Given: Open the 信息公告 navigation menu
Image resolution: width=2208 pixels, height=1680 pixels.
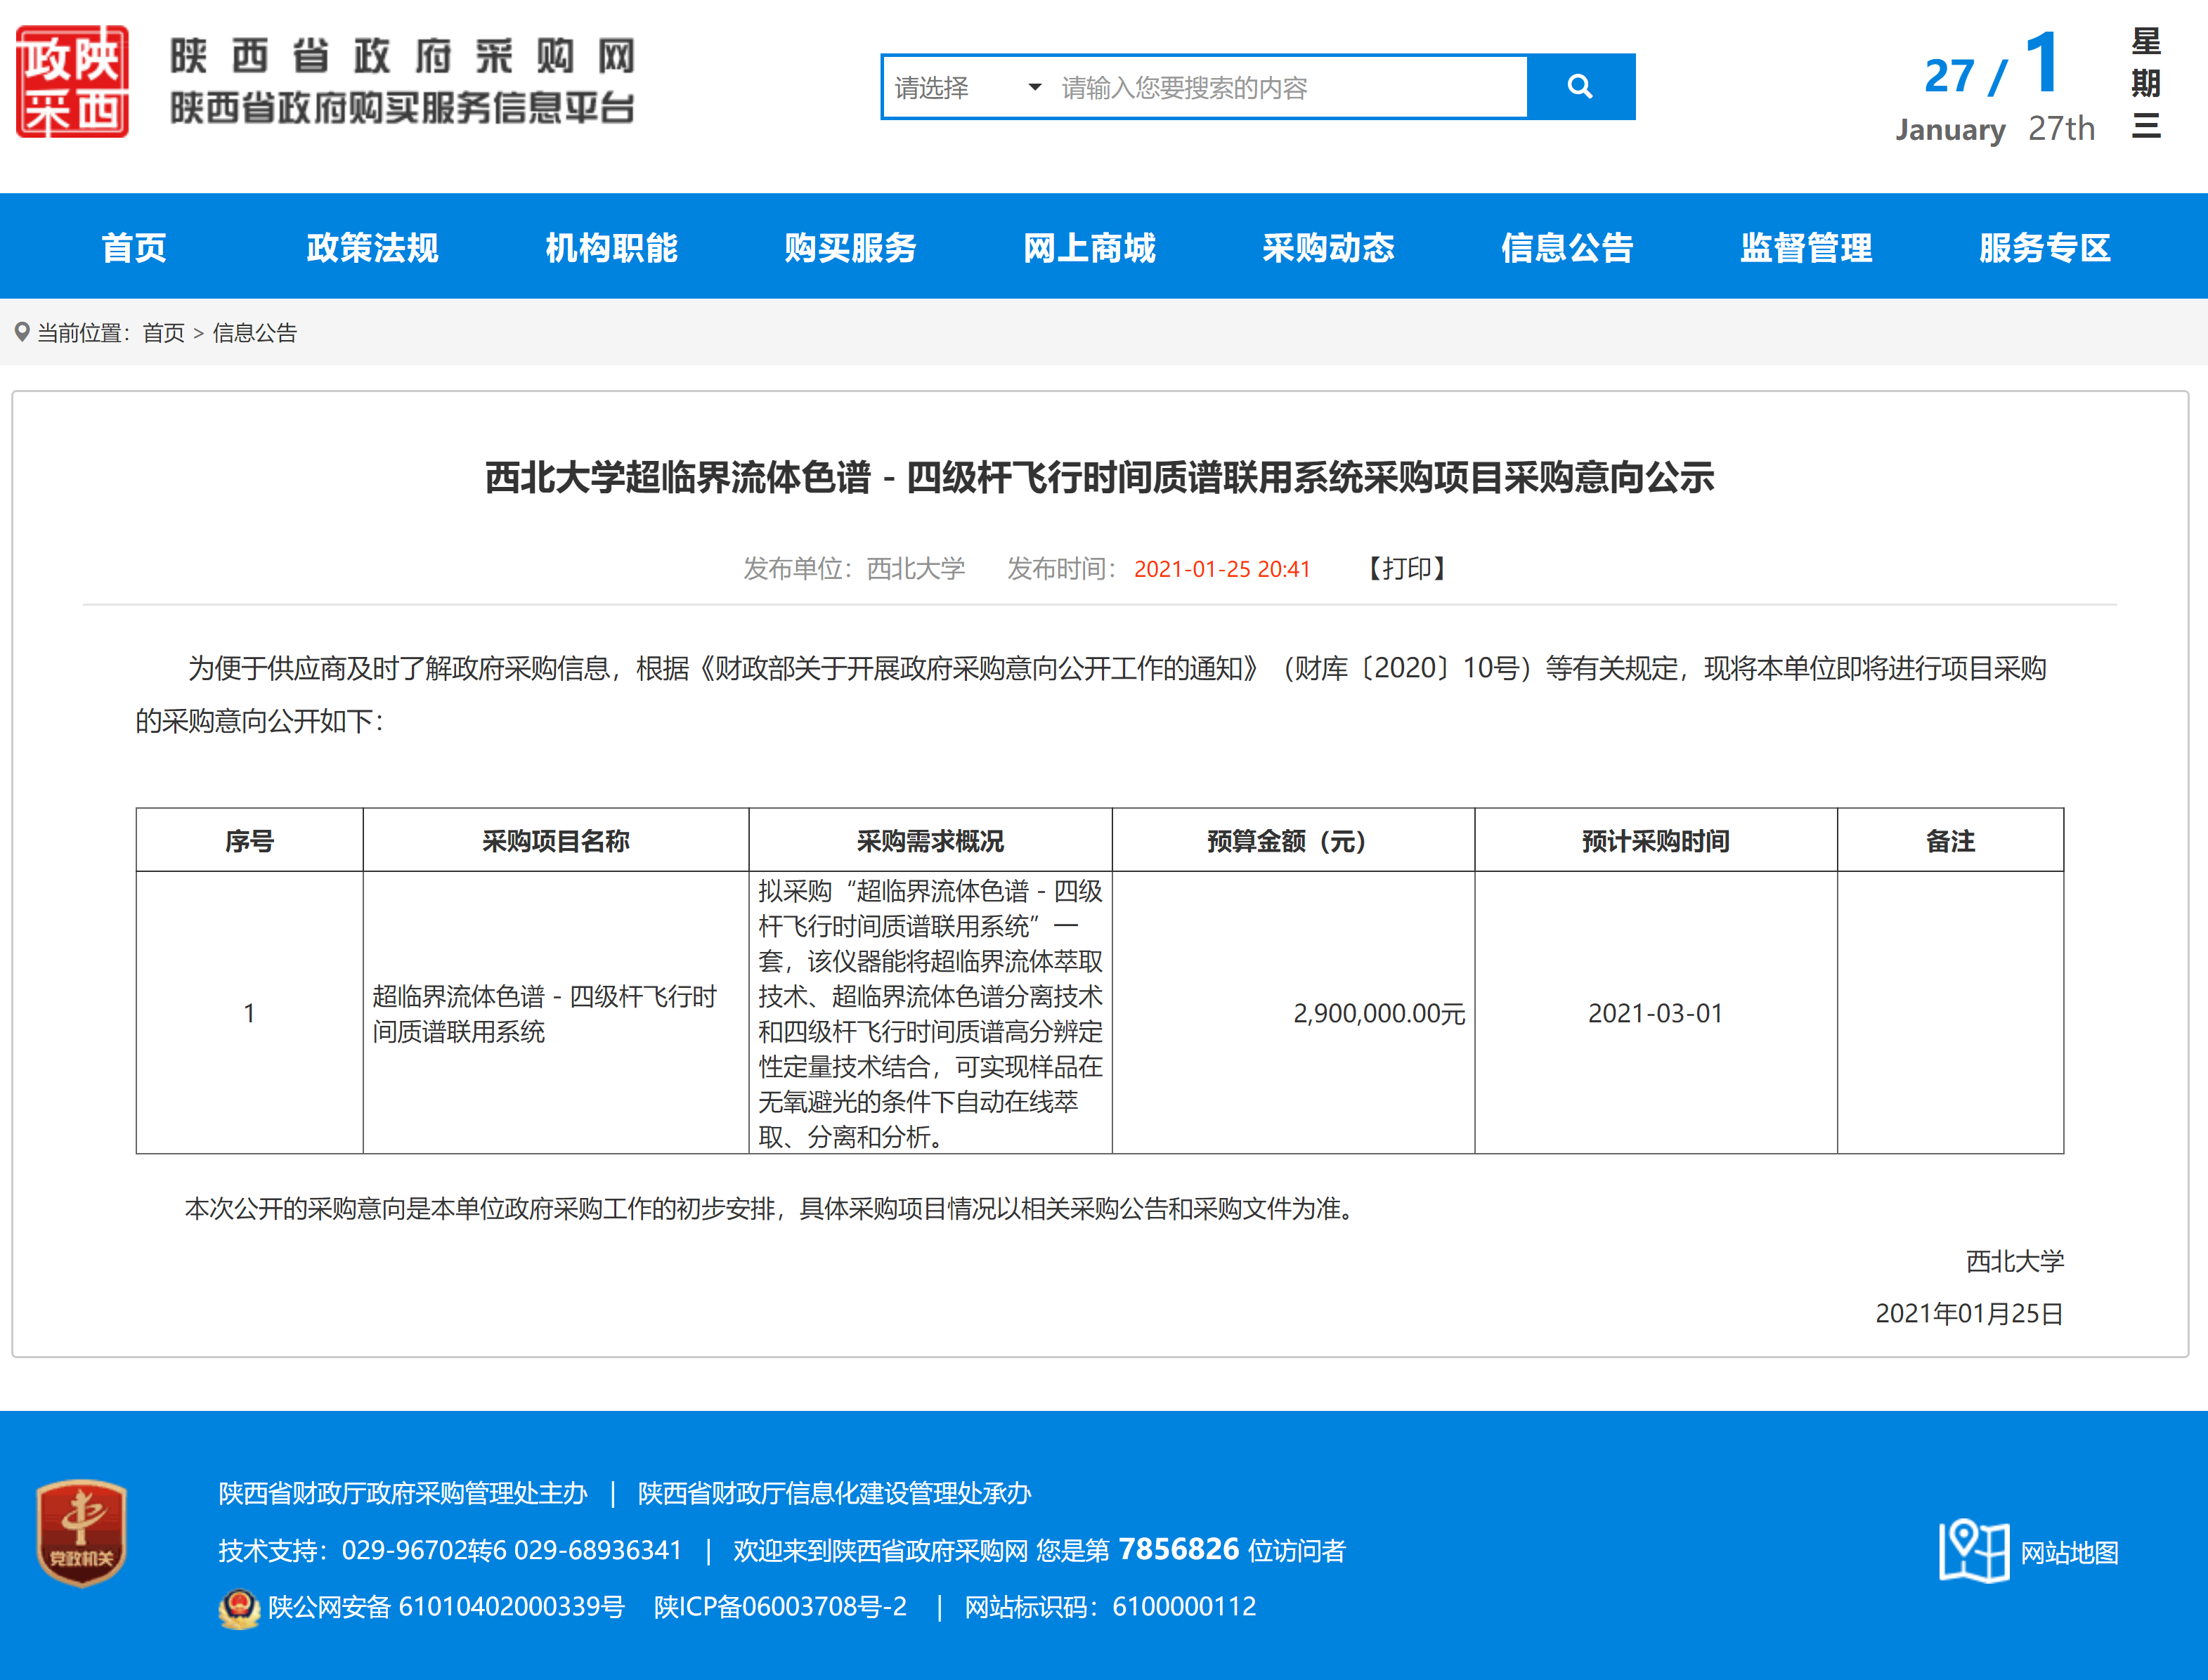Looking at the screenshot, I should pos(1567,247).
